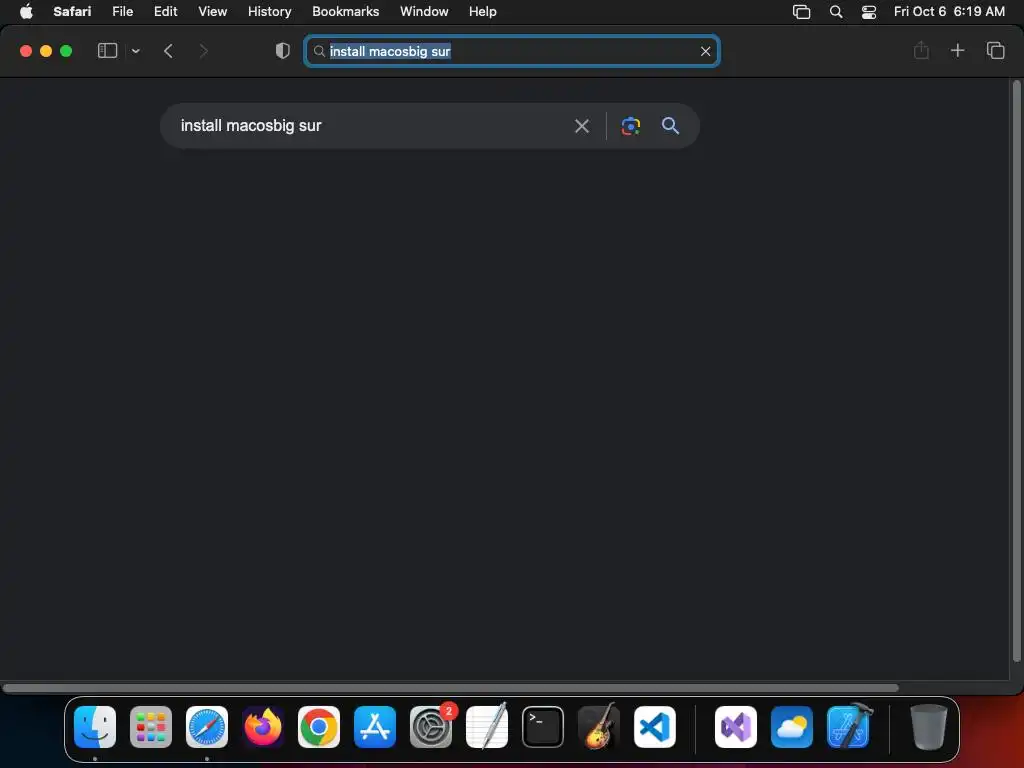Clear the address bar with its X
This screenshot has height=768, width=1024.
pyautogui.click(x=705, y=51)
